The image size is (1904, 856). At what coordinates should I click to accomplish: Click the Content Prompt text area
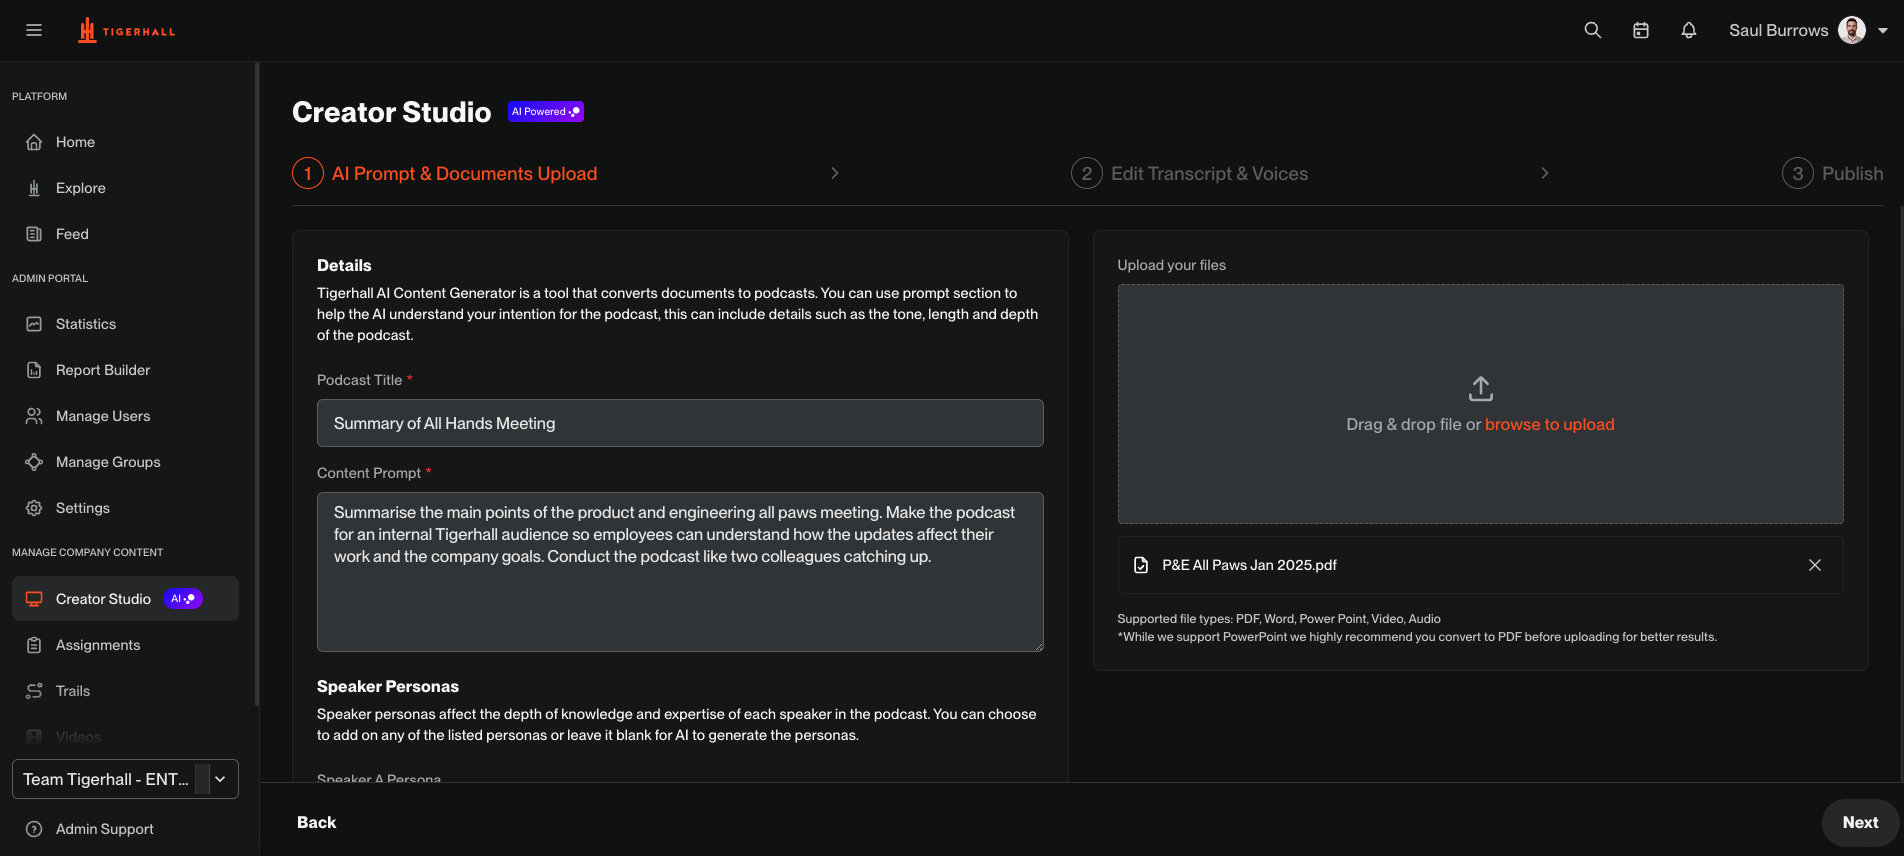click(x=680, y=572)
